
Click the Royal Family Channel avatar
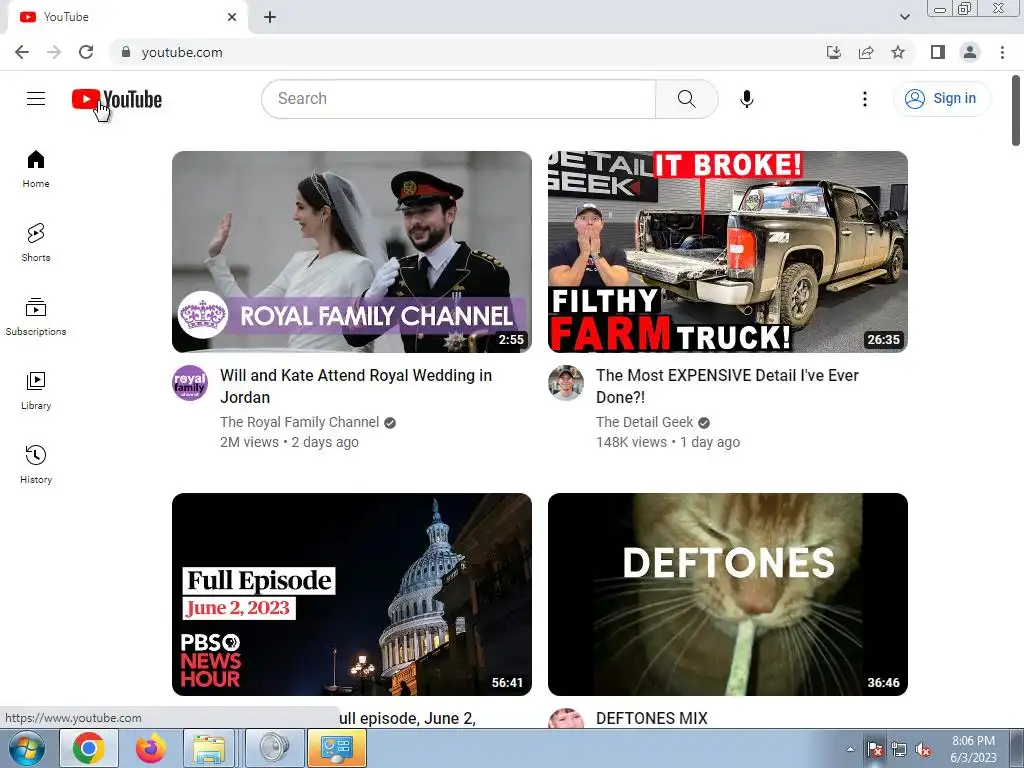[190, 383]
